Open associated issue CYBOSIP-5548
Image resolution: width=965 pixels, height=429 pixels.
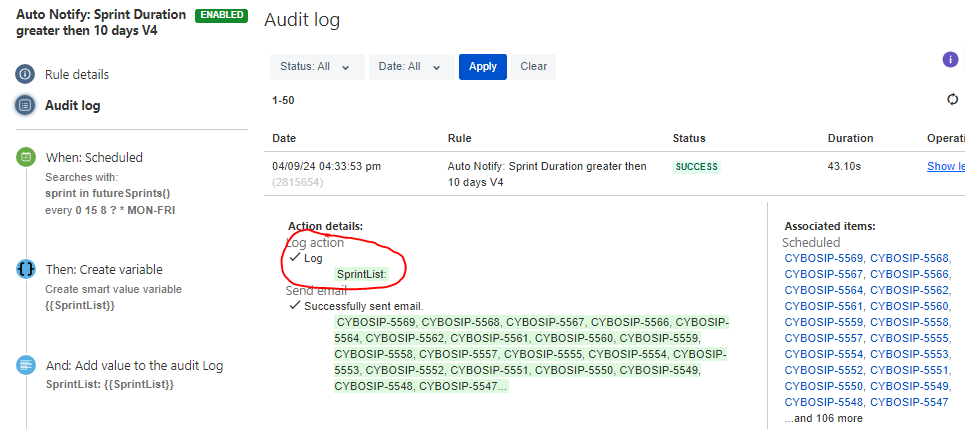click(x=824, y=402)
